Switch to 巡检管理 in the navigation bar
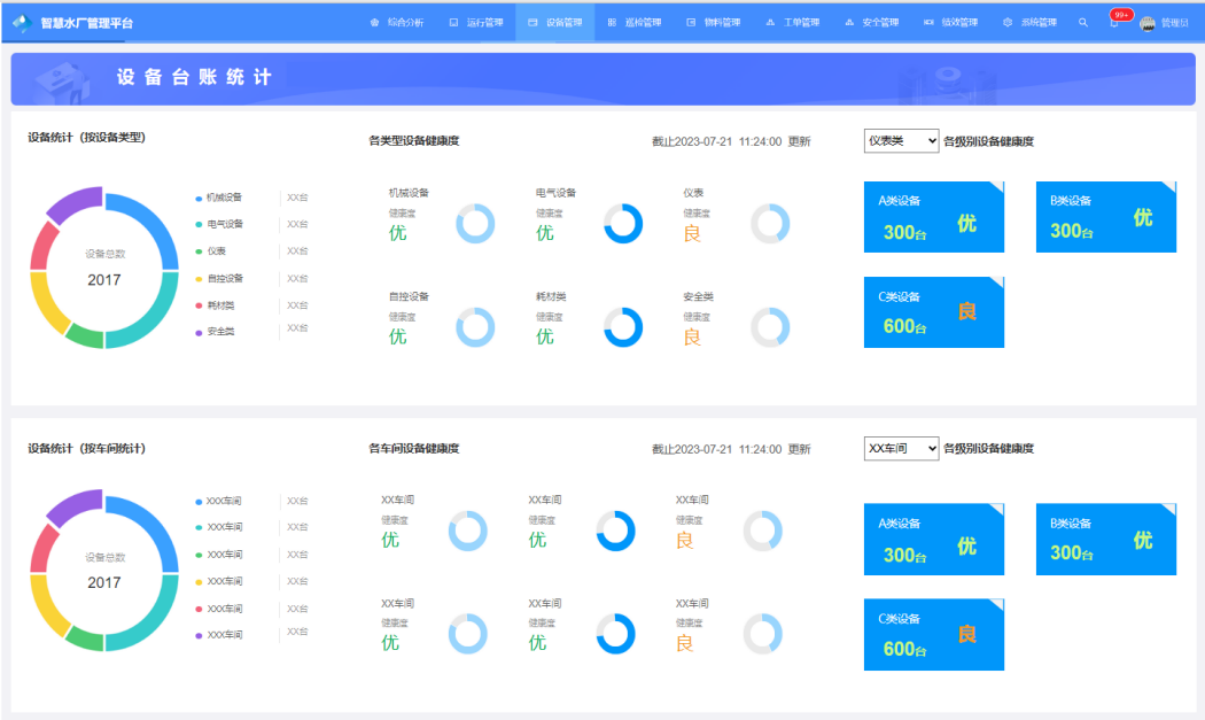The width and height of the screenshot is (1205, 720). tap(635, 22)
